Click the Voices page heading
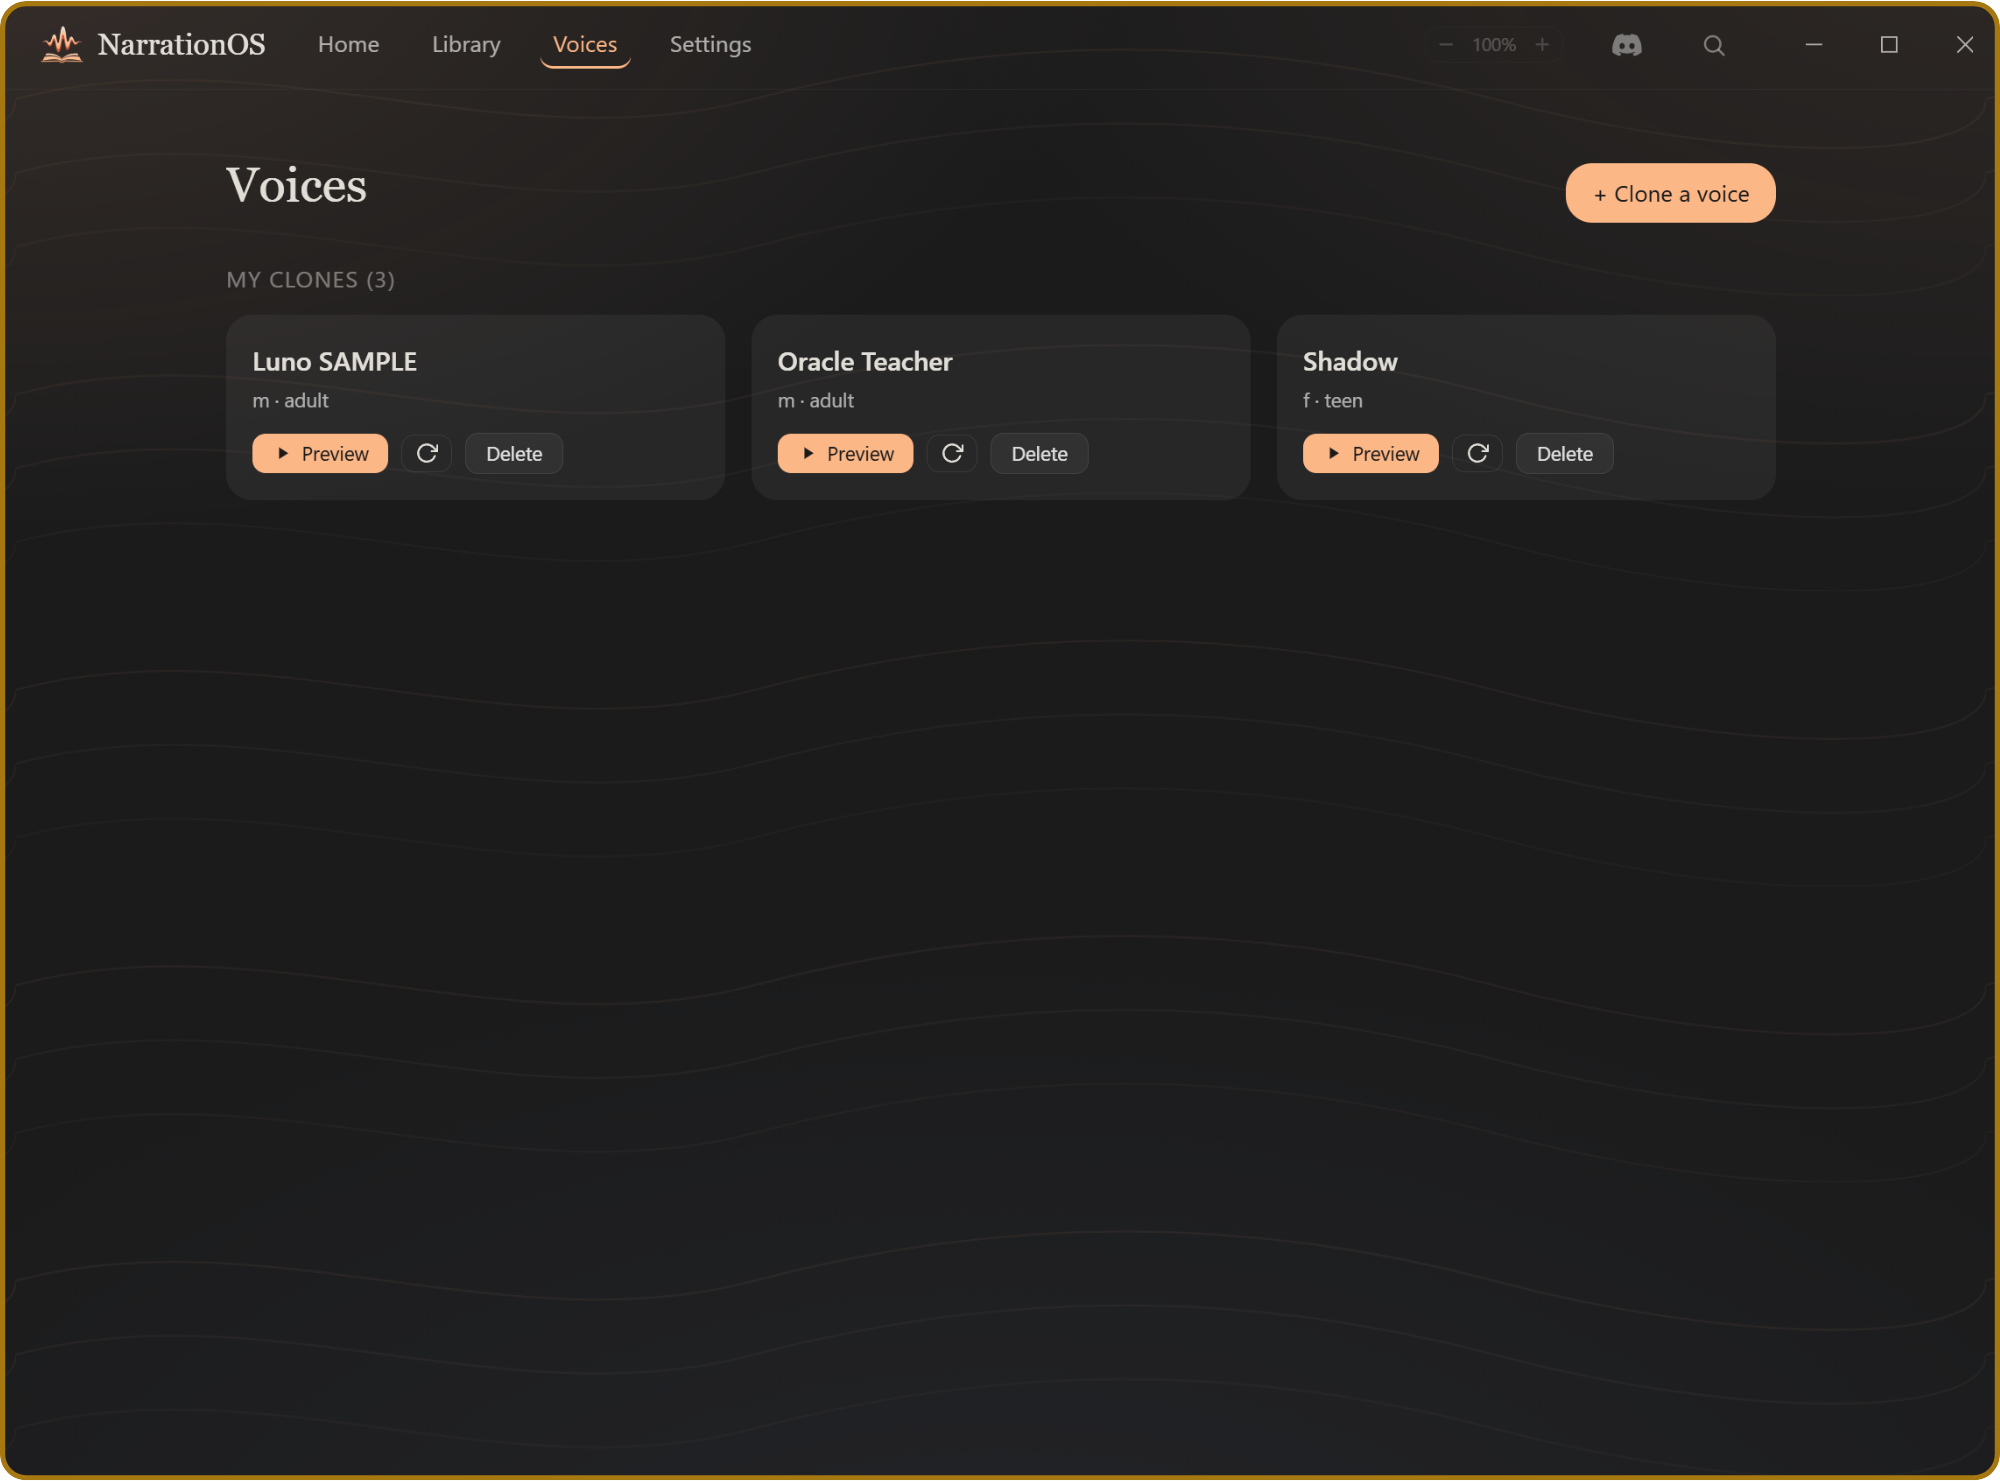The height and width of the screenshot is (1481, 2000). (296, 186)
